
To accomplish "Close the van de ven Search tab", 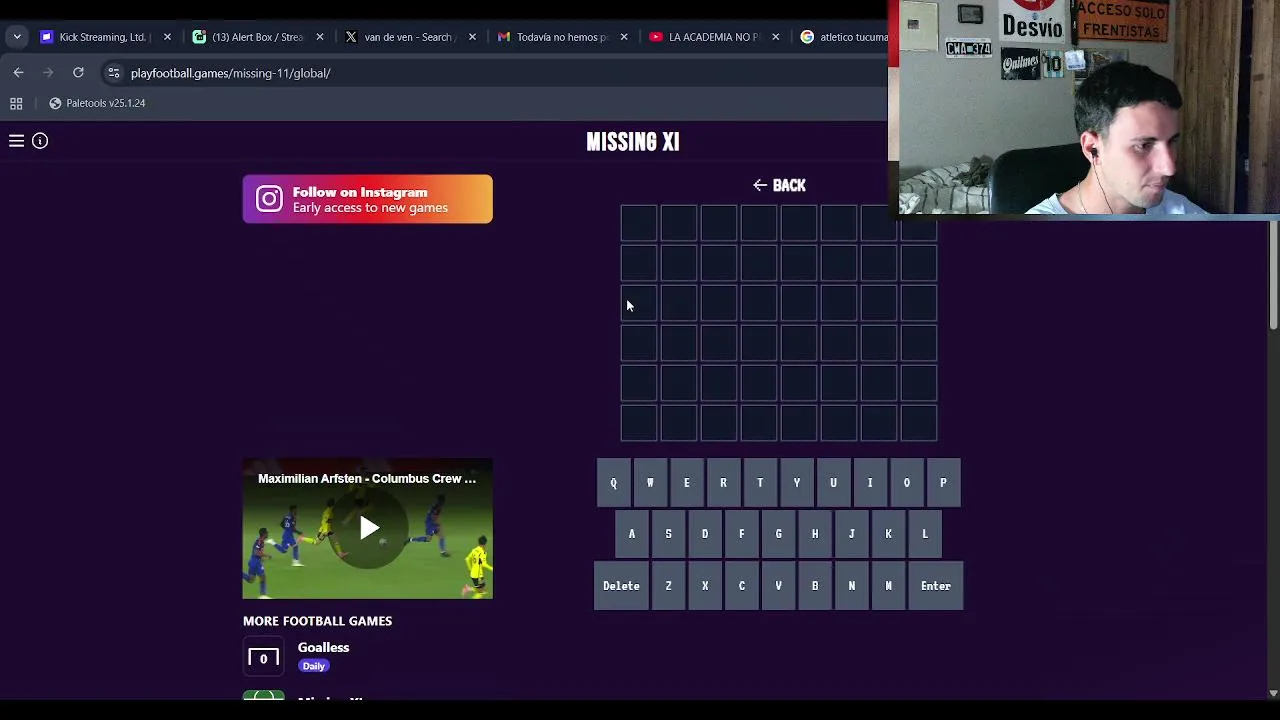I will pos(472,37).
